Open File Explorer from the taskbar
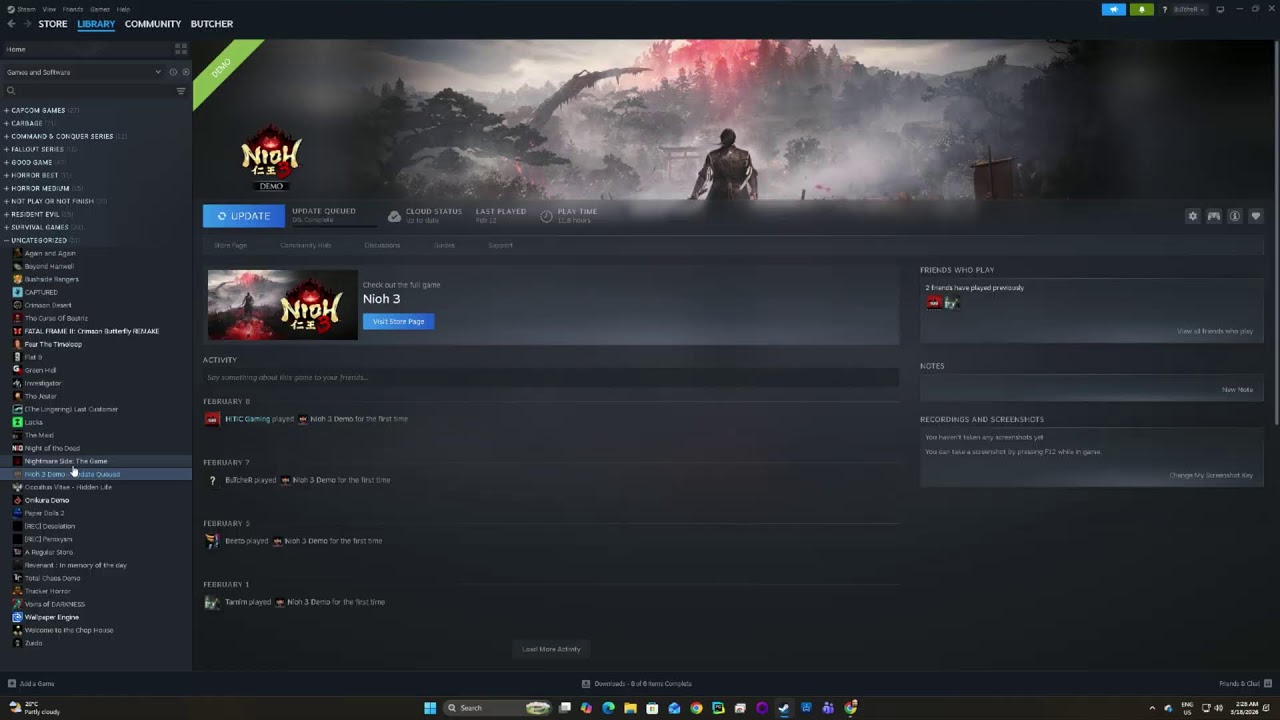Viewport: 1280px width, 720px height. 630,708
